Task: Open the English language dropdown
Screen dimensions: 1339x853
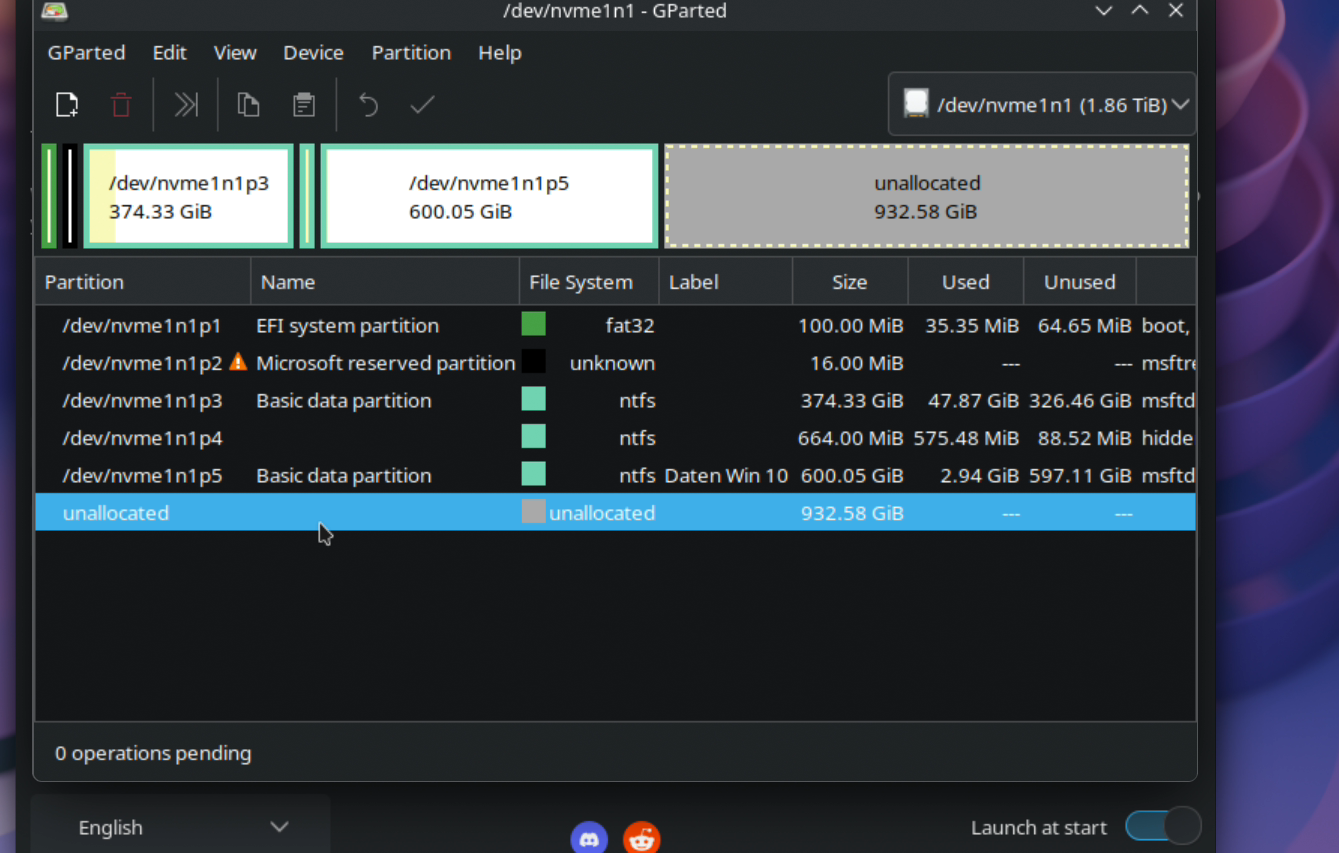Action: [x=181, y=828]
